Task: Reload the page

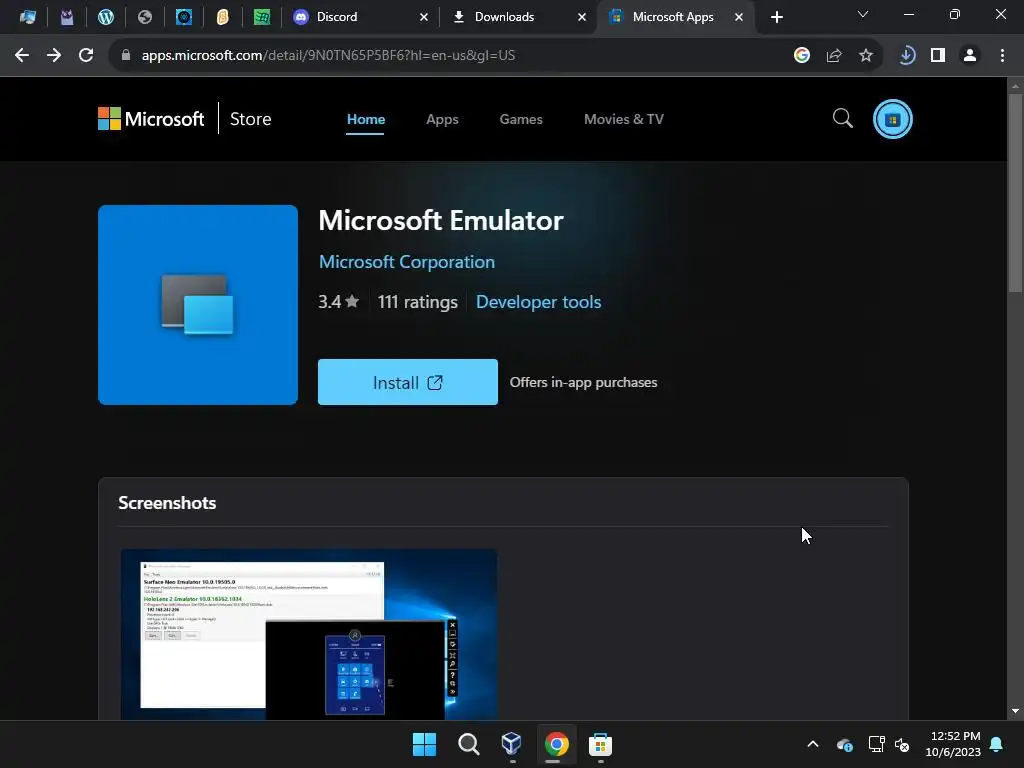Action: 86,56
